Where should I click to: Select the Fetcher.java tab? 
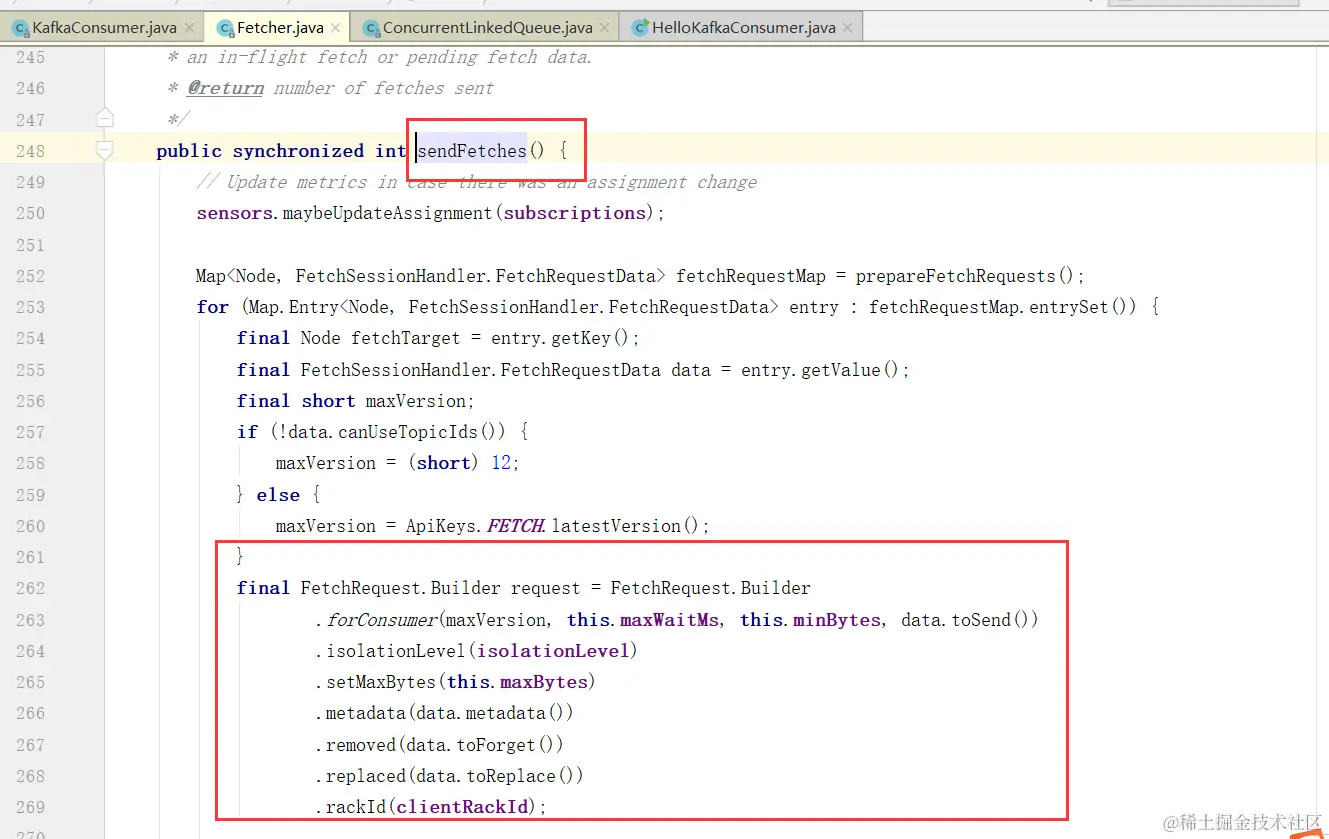pyautogui.click(x=280, y=27)
